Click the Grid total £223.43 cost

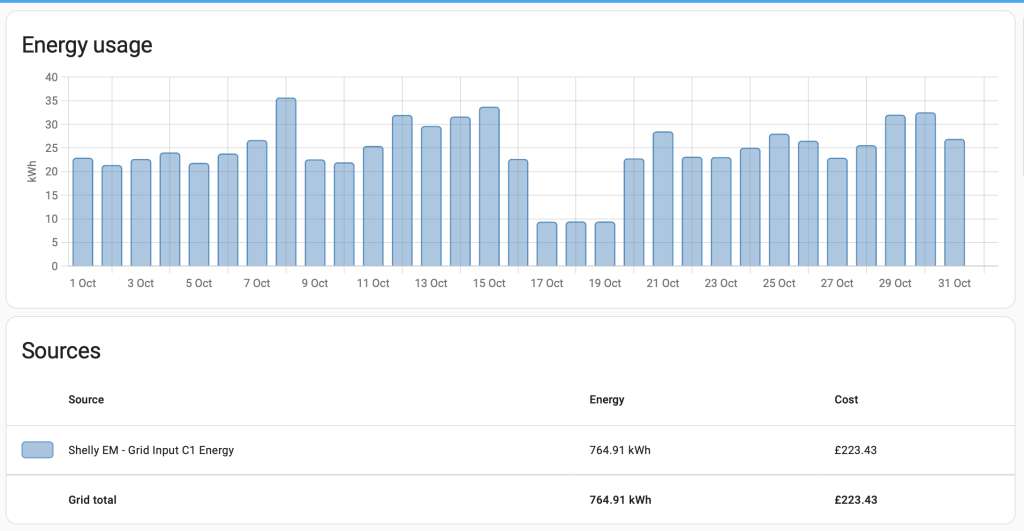point(855,500)
